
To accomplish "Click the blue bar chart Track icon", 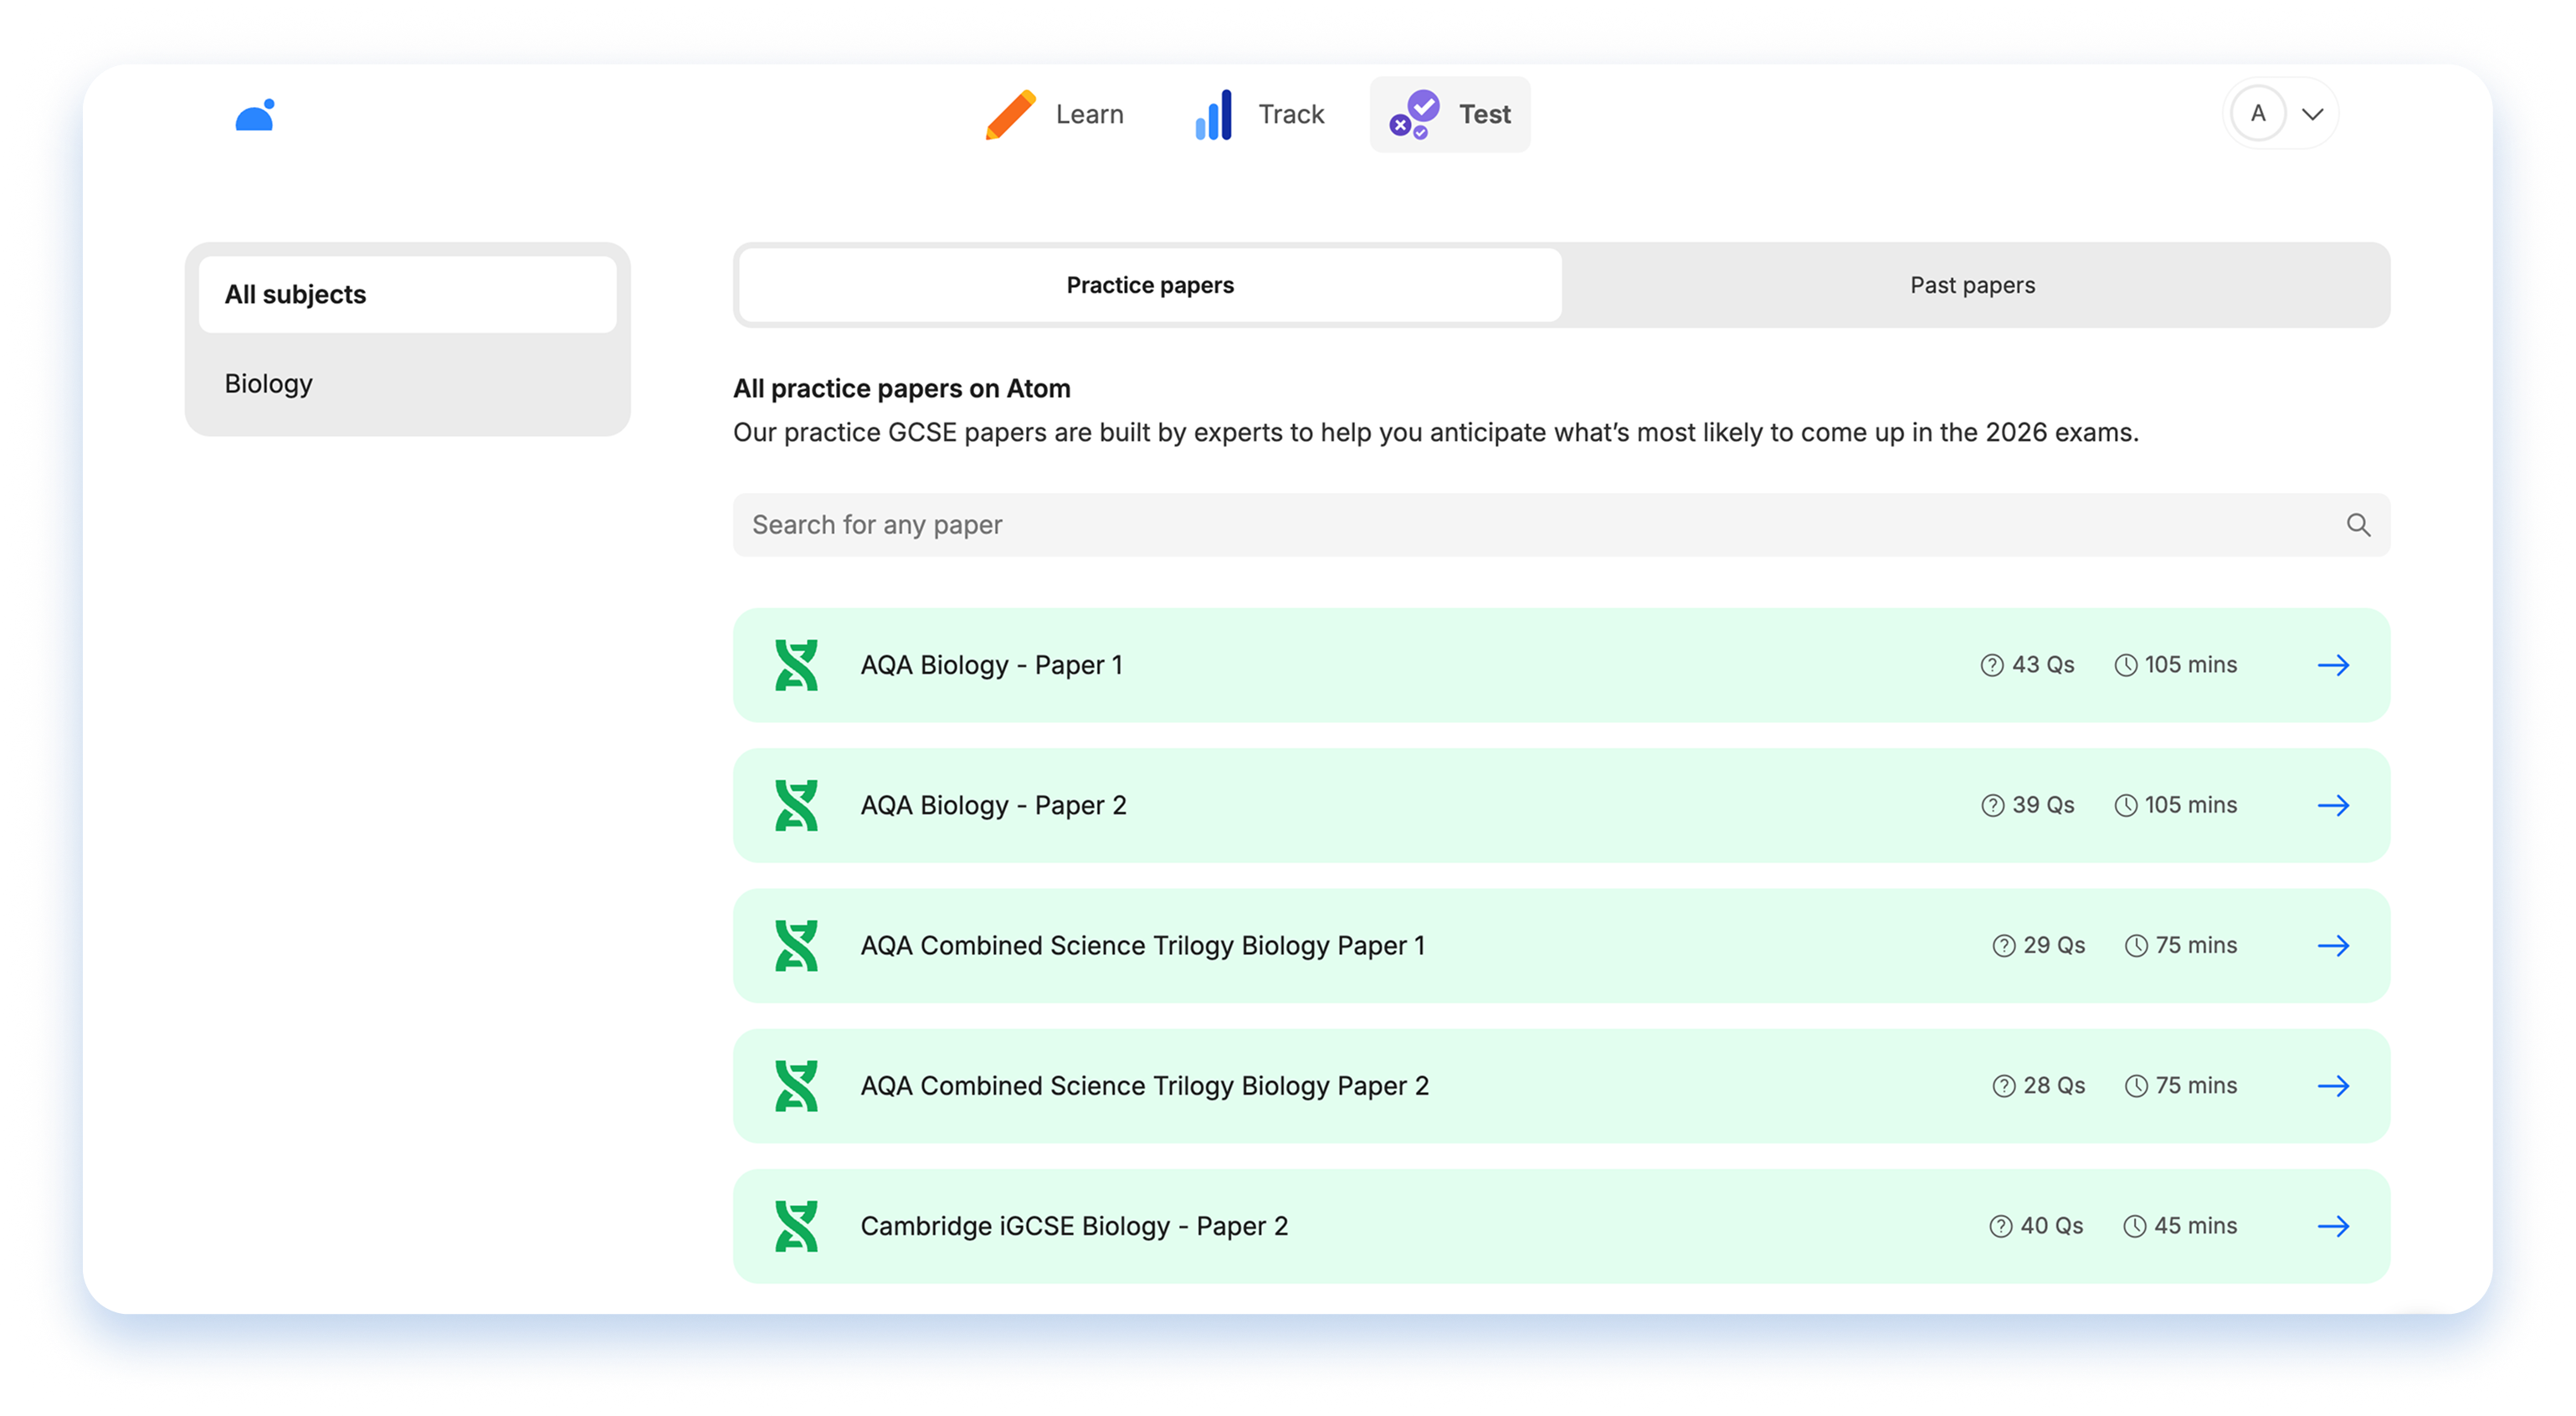I will [x=1213, y=115].
